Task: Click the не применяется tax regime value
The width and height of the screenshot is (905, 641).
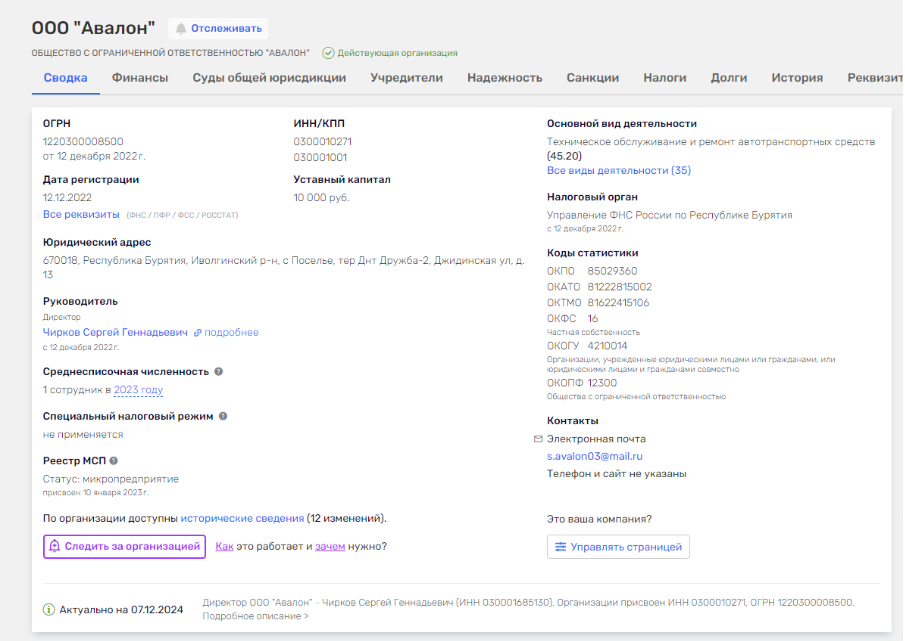Action: [x=83, y=435]
